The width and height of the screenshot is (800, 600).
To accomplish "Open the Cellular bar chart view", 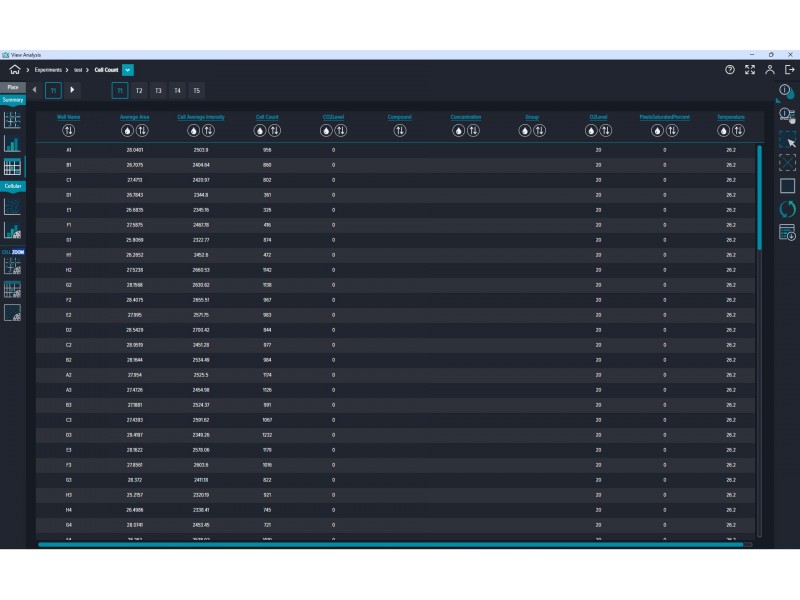I will [12, 231].
